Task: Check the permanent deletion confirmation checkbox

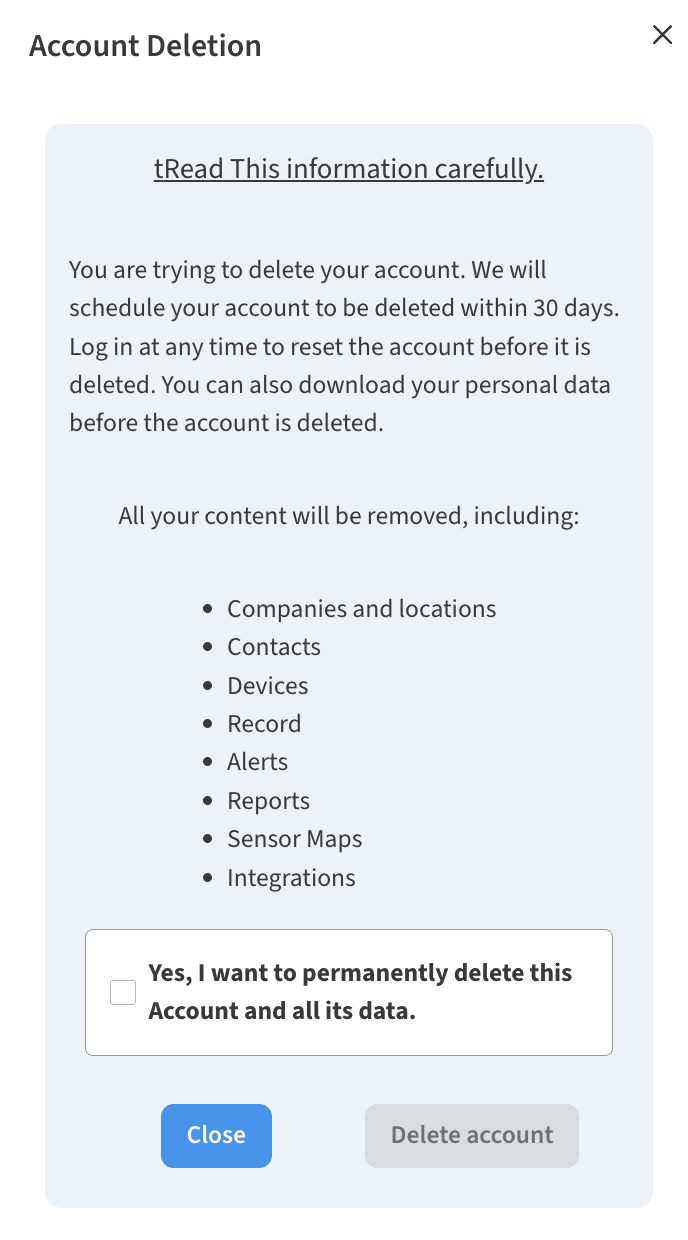Action: 122,991
